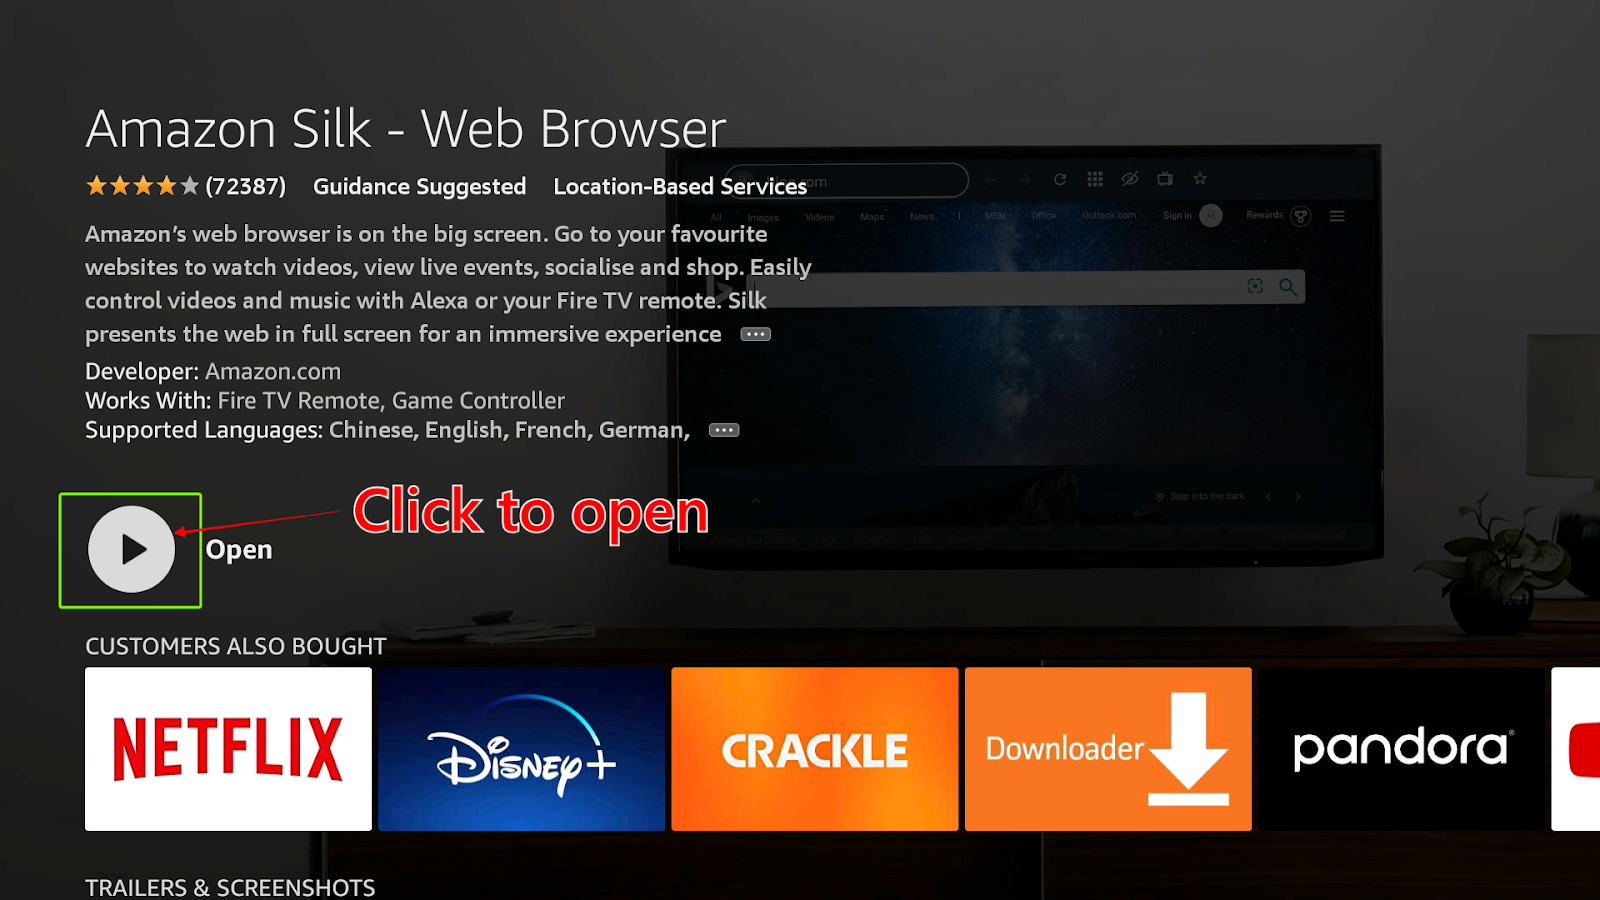Click the hamburger menu icon in preview

click(x=1337, y=216)
